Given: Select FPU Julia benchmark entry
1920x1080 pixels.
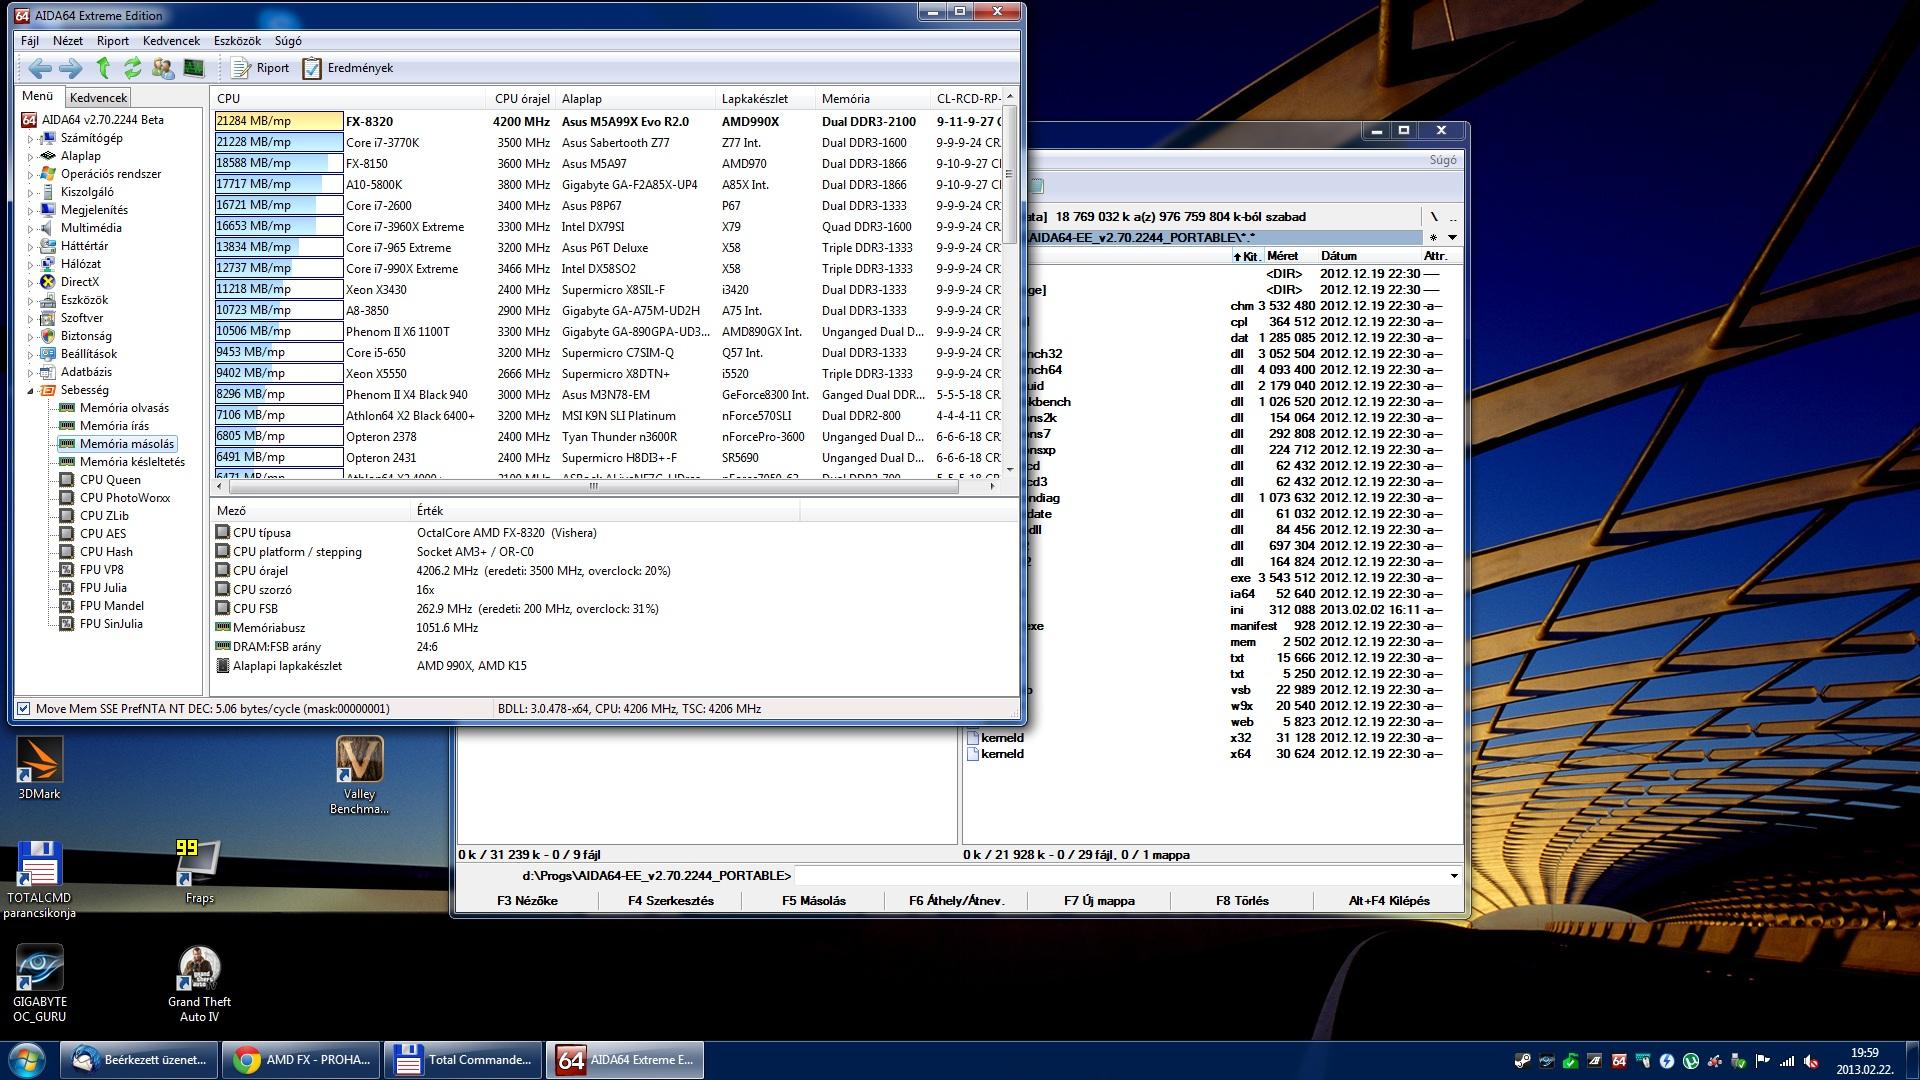Looking at the screenshot, I should [103, 588].
